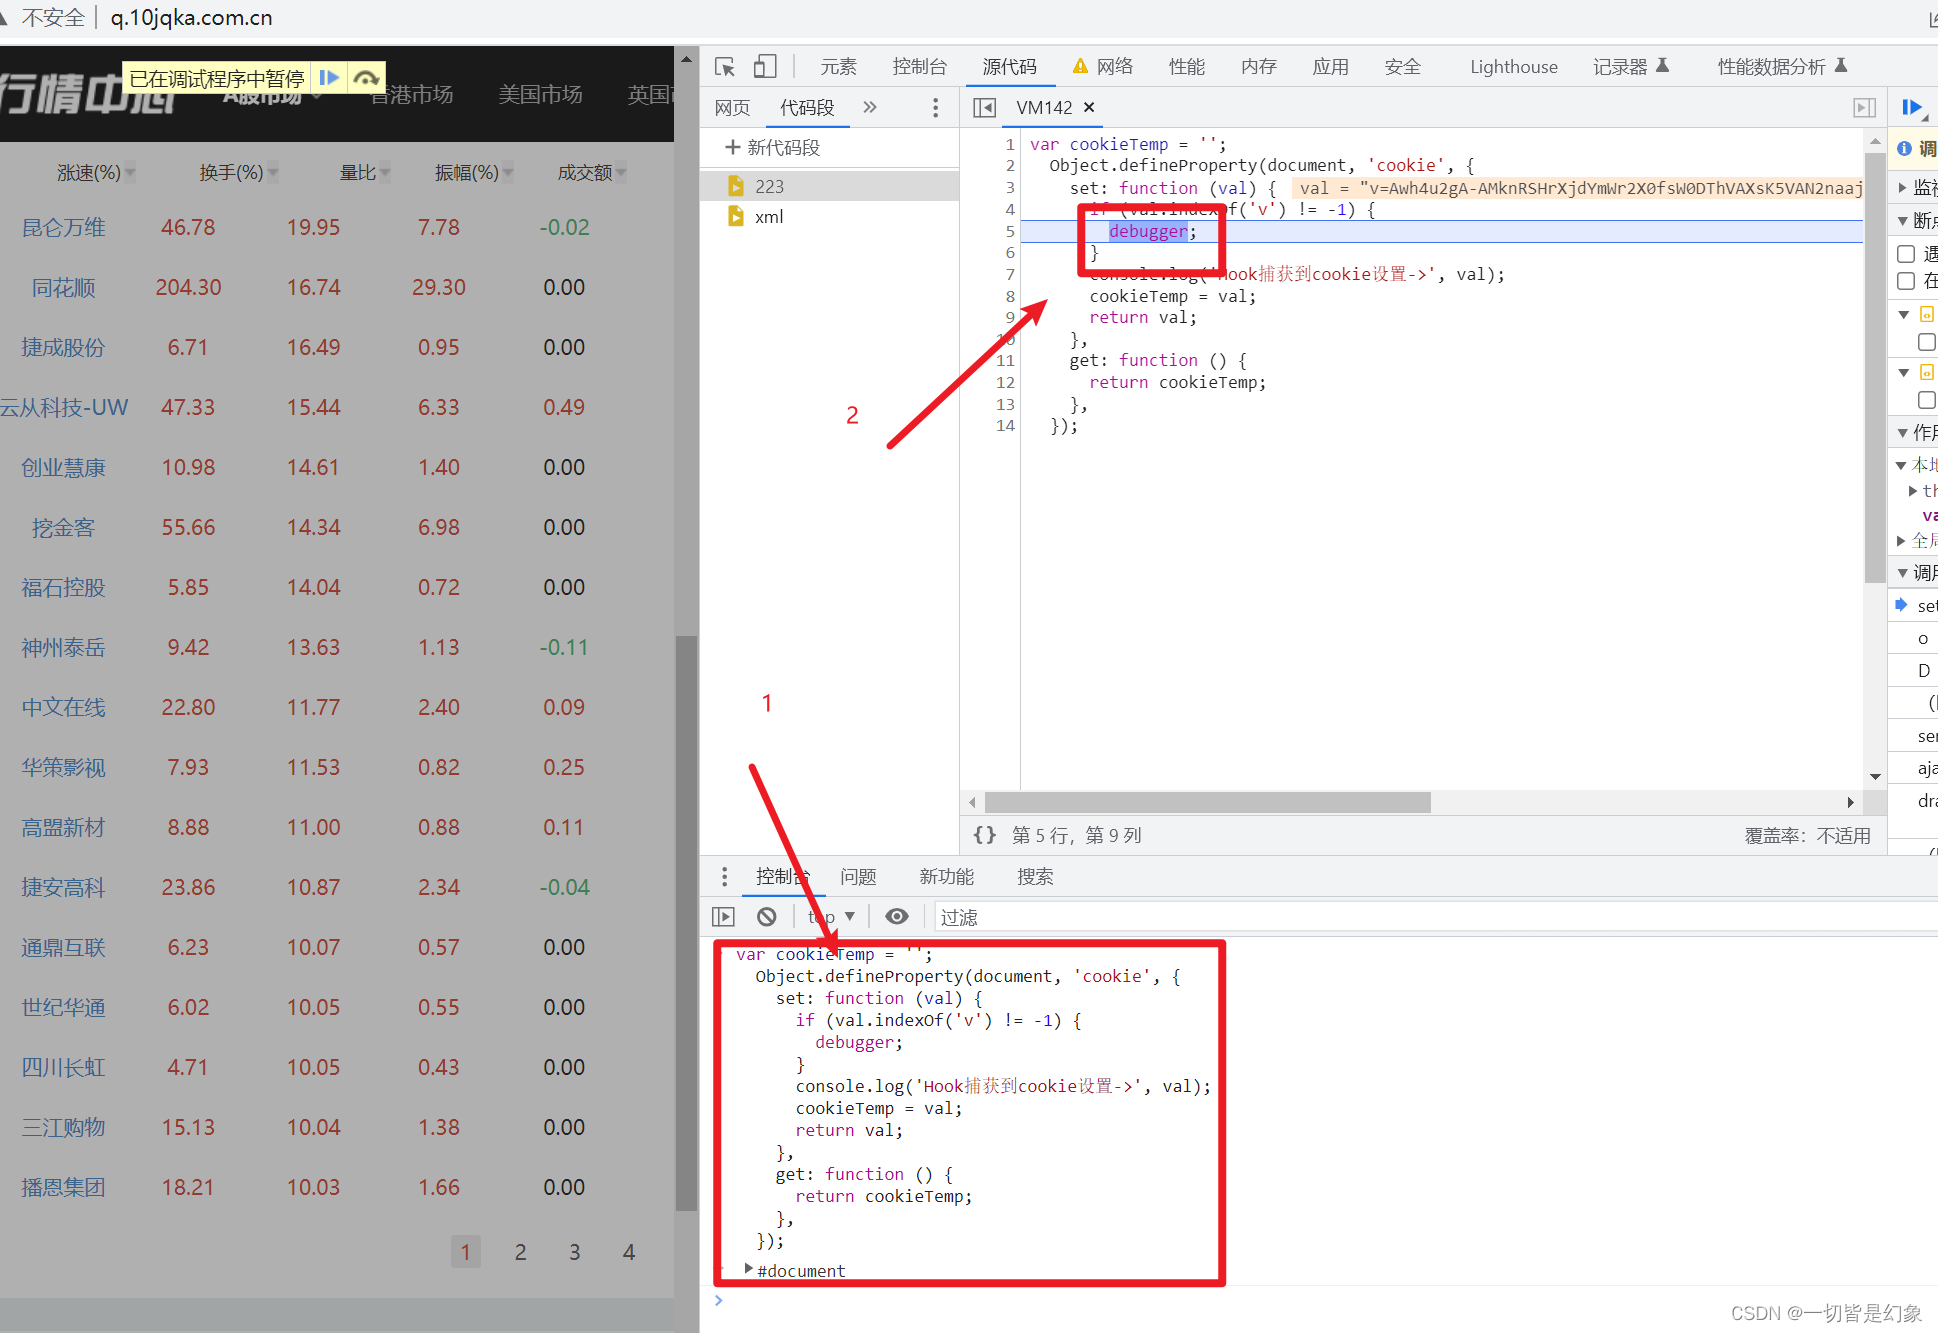Open the Lighthouse tab

[1513, 66]
